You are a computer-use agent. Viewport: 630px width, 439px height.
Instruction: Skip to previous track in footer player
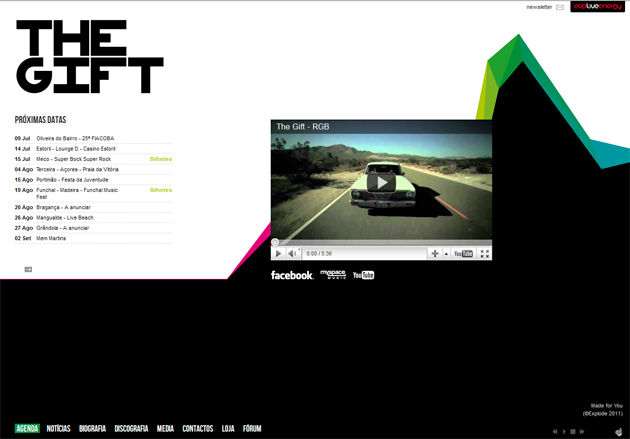click(555, 432)
